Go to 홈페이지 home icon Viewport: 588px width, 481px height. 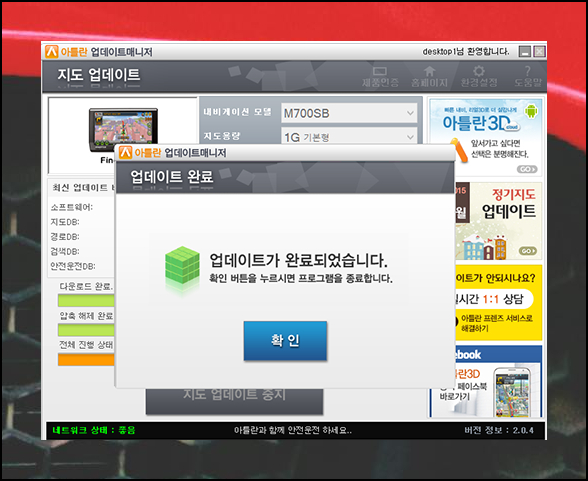coord(429,77)
